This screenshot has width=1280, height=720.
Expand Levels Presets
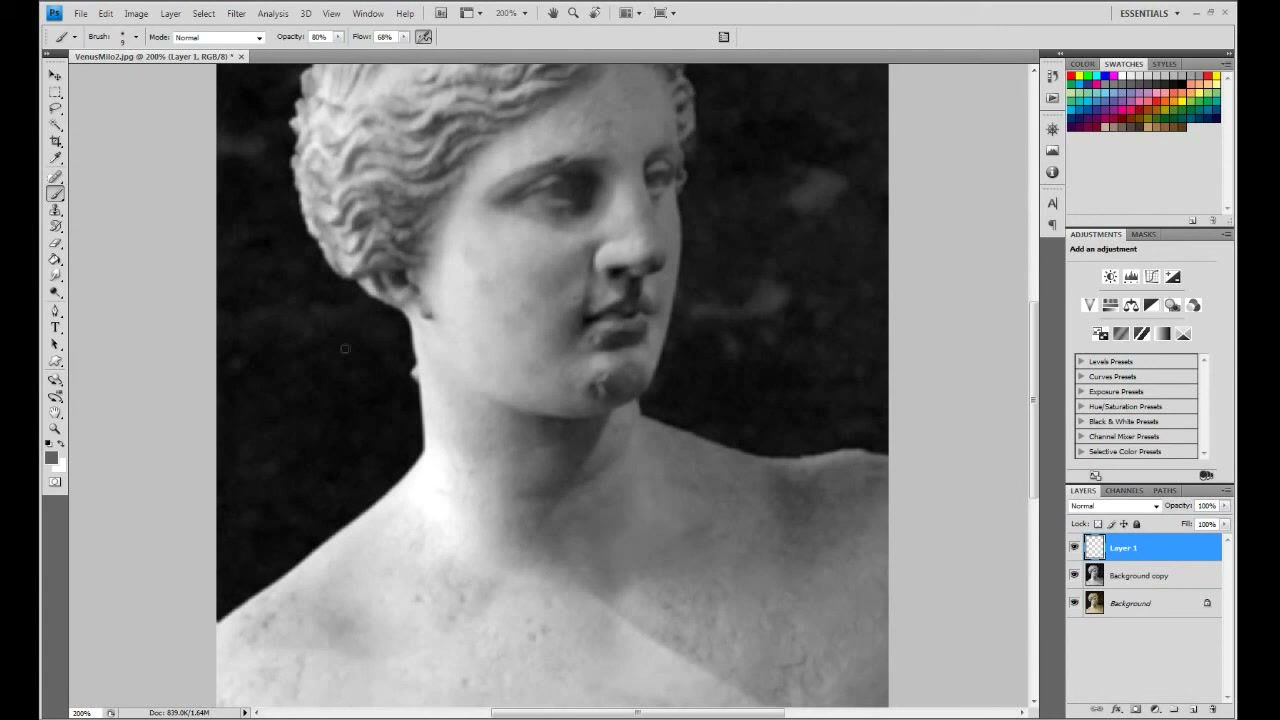pos(1081,361)
